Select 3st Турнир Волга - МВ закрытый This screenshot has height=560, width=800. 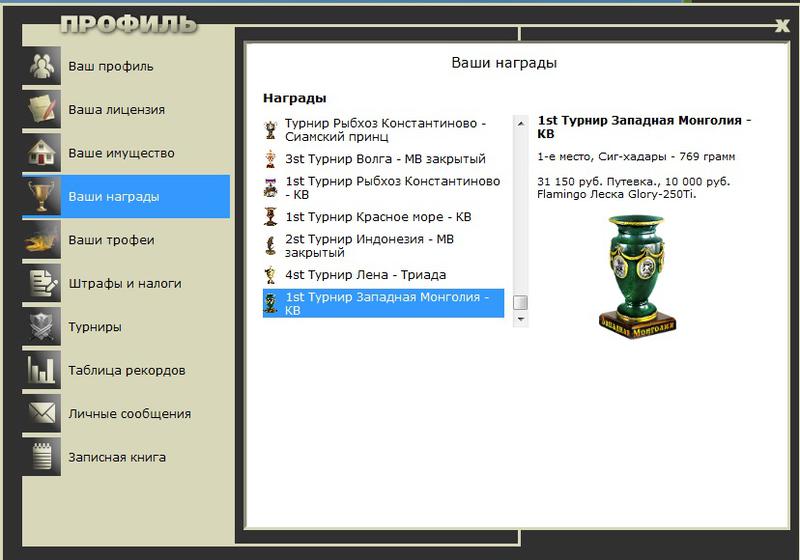(383, 159)
